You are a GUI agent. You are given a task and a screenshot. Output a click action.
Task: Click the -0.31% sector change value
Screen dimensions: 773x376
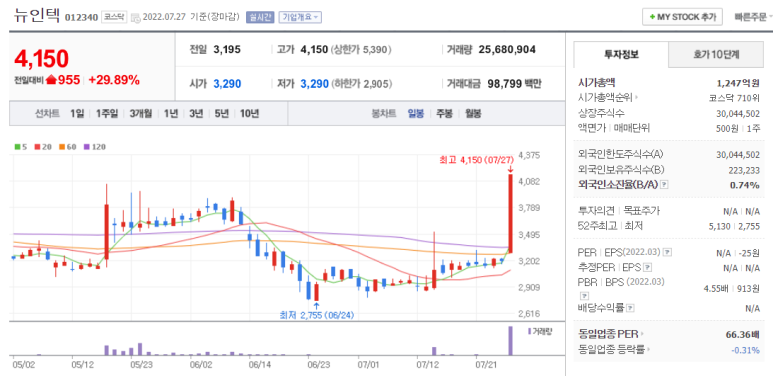click(x=745, y=350)
